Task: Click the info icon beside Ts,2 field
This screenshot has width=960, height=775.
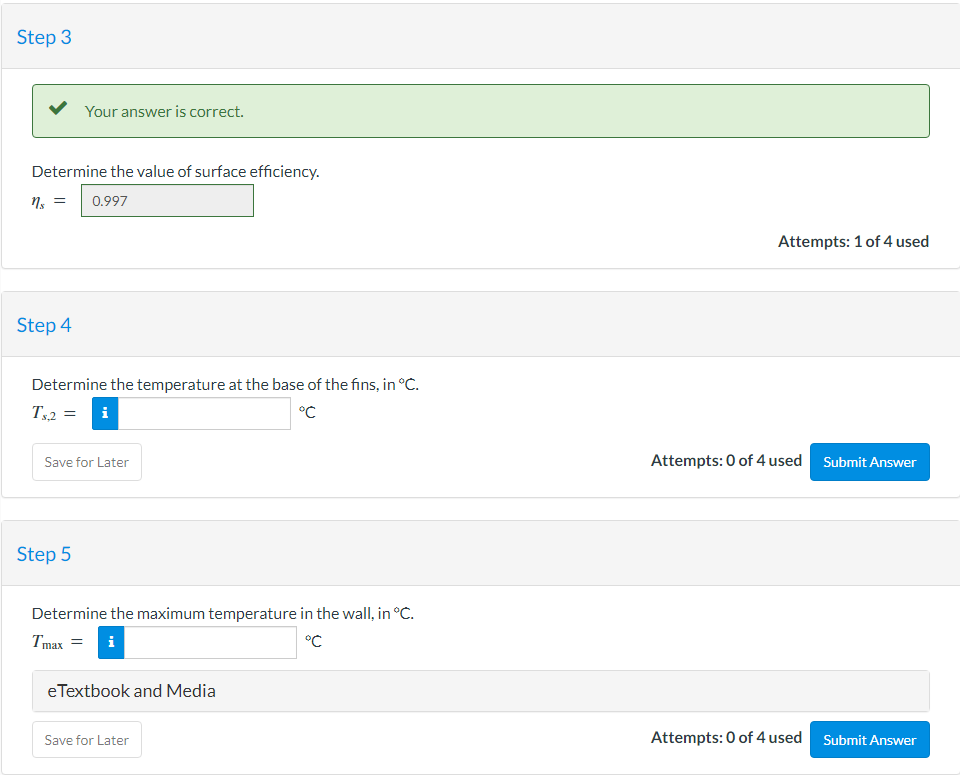Action: tap(105, 413)
